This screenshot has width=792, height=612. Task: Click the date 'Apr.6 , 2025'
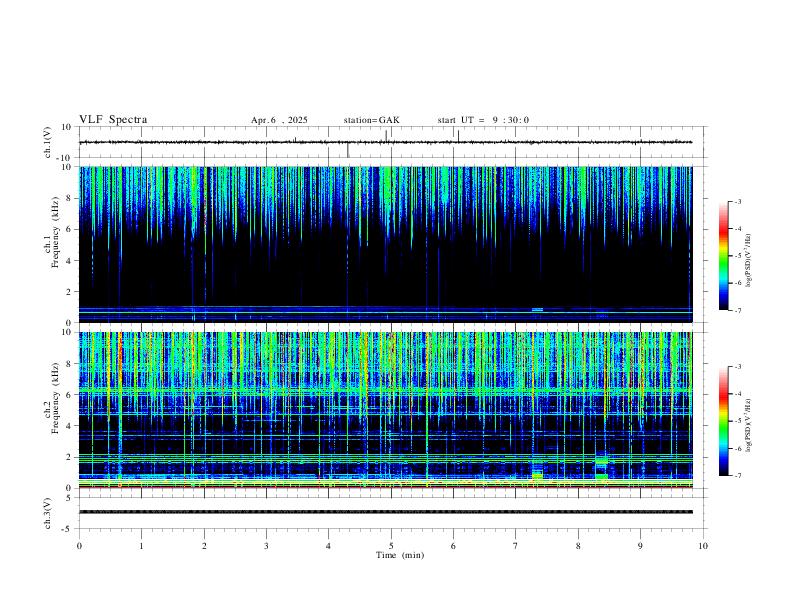[279, 120]
